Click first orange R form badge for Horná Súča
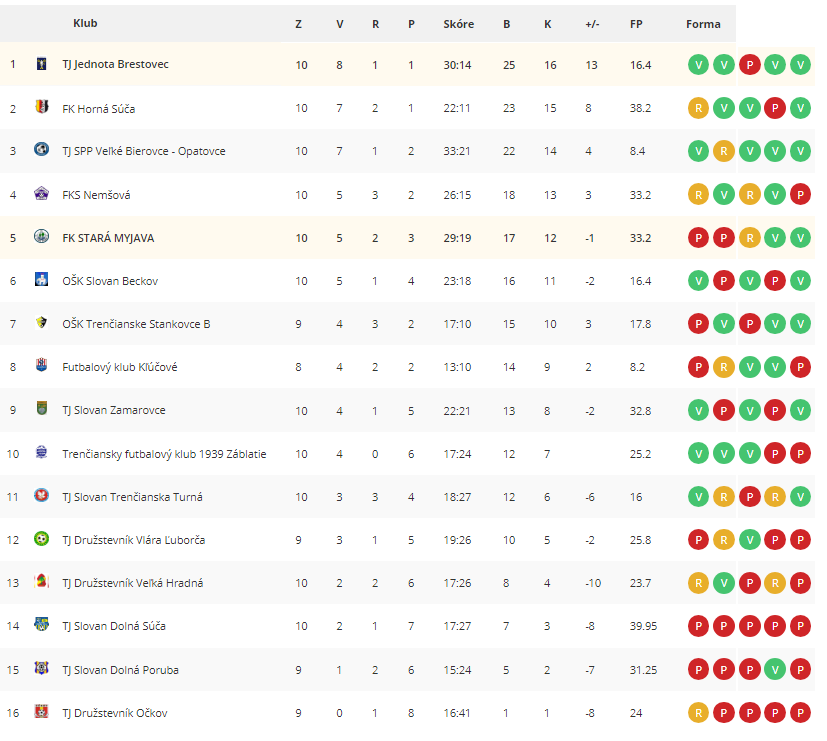This screenshot has width=827, height=741. coord(698,108)
